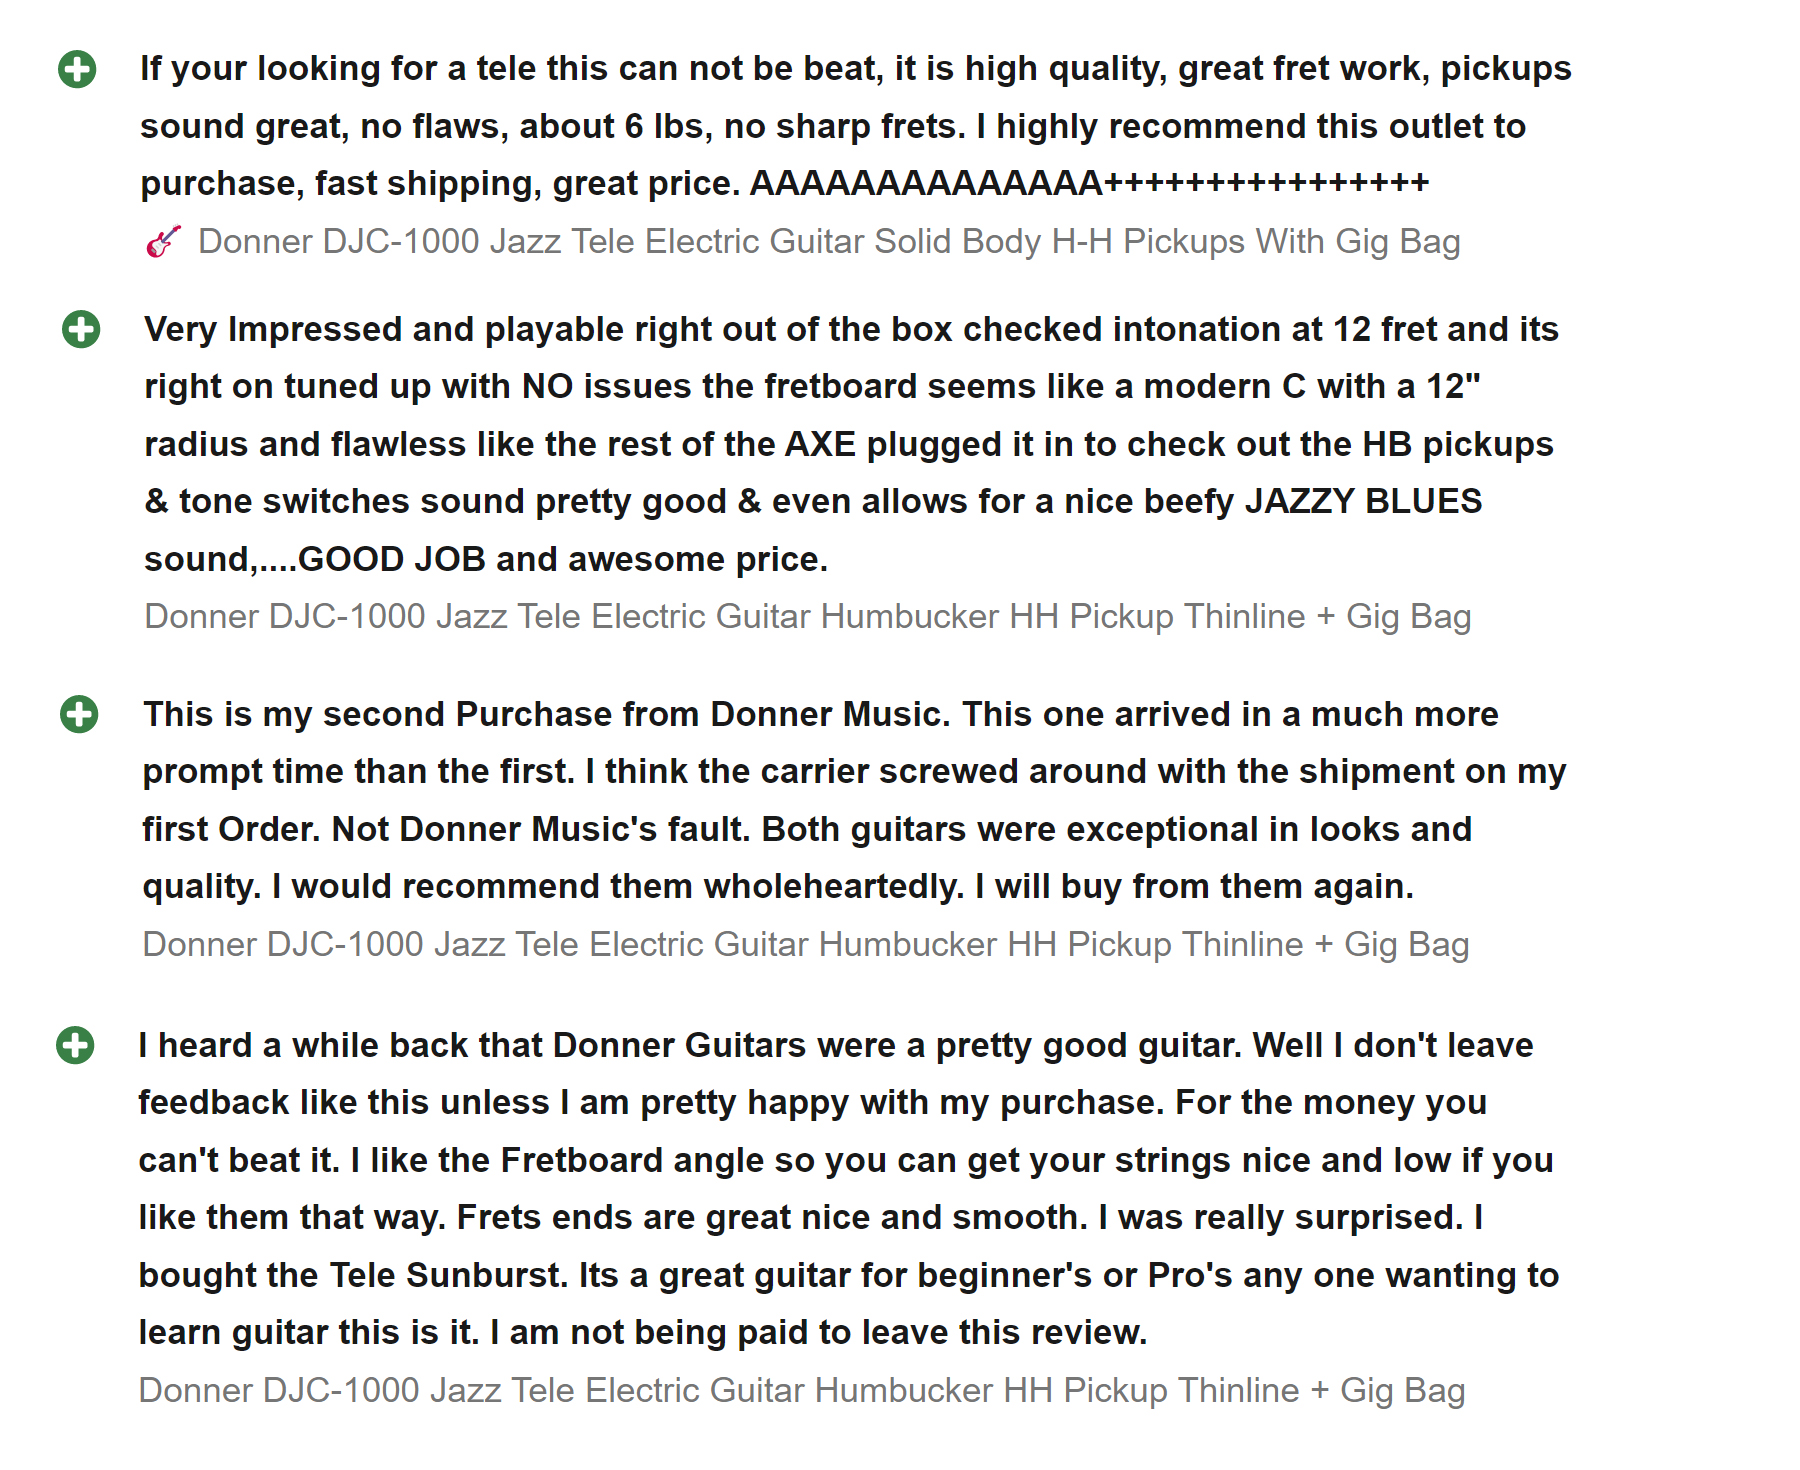Open the Solid Body H-H Pickups With Gig Bag link
Viewport: 1800px width, 1470px height.
(x=828, y=242)
